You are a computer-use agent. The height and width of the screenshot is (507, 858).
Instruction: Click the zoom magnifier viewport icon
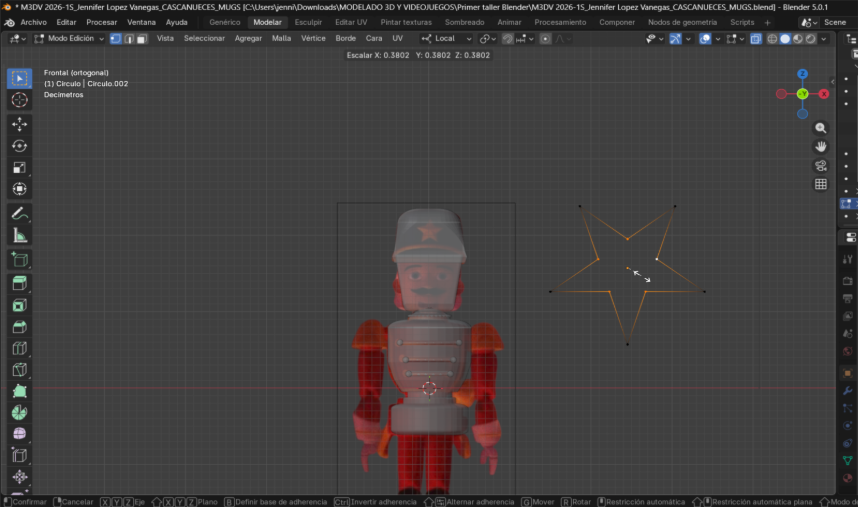821,128
